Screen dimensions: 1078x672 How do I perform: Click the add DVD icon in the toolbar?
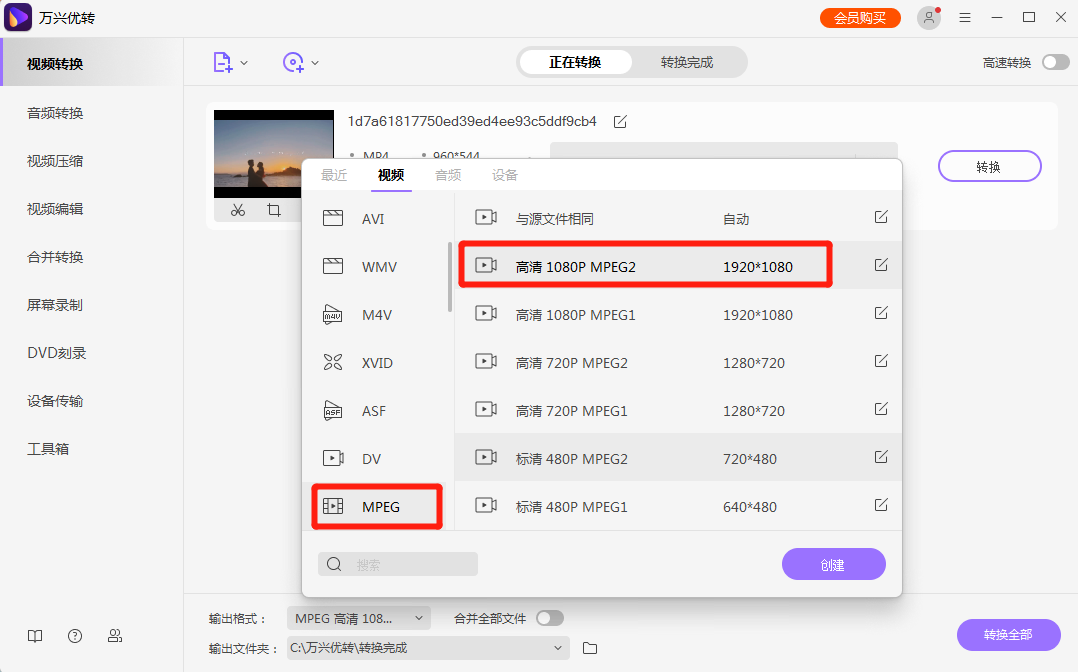tap(292, 62)
